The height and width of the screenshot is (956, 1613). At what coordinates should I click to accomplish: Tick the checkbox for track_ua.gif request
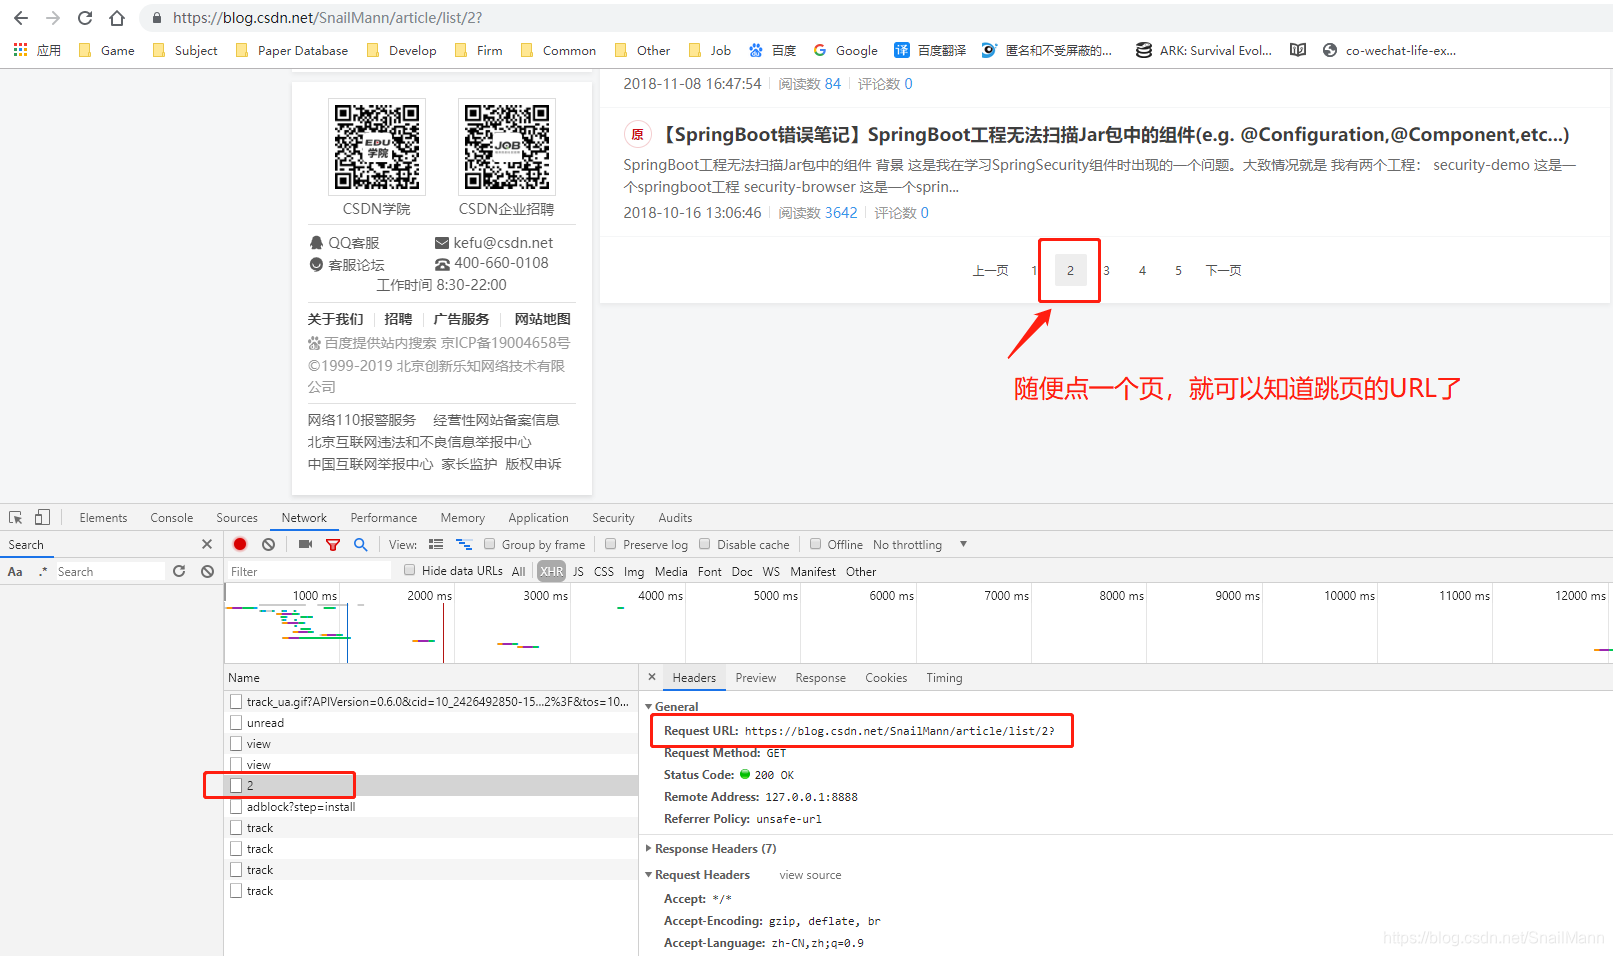236,701
